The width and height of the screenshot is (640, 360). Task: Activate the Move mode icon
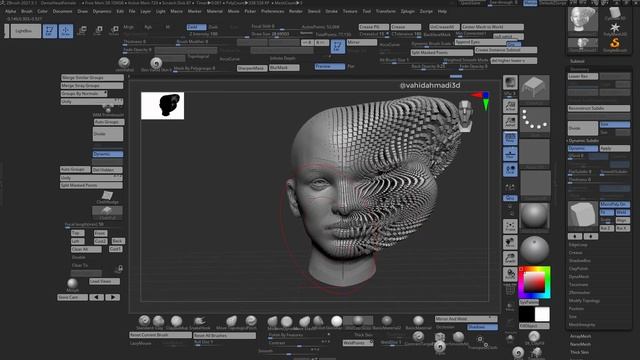click(x=82, y=31)
